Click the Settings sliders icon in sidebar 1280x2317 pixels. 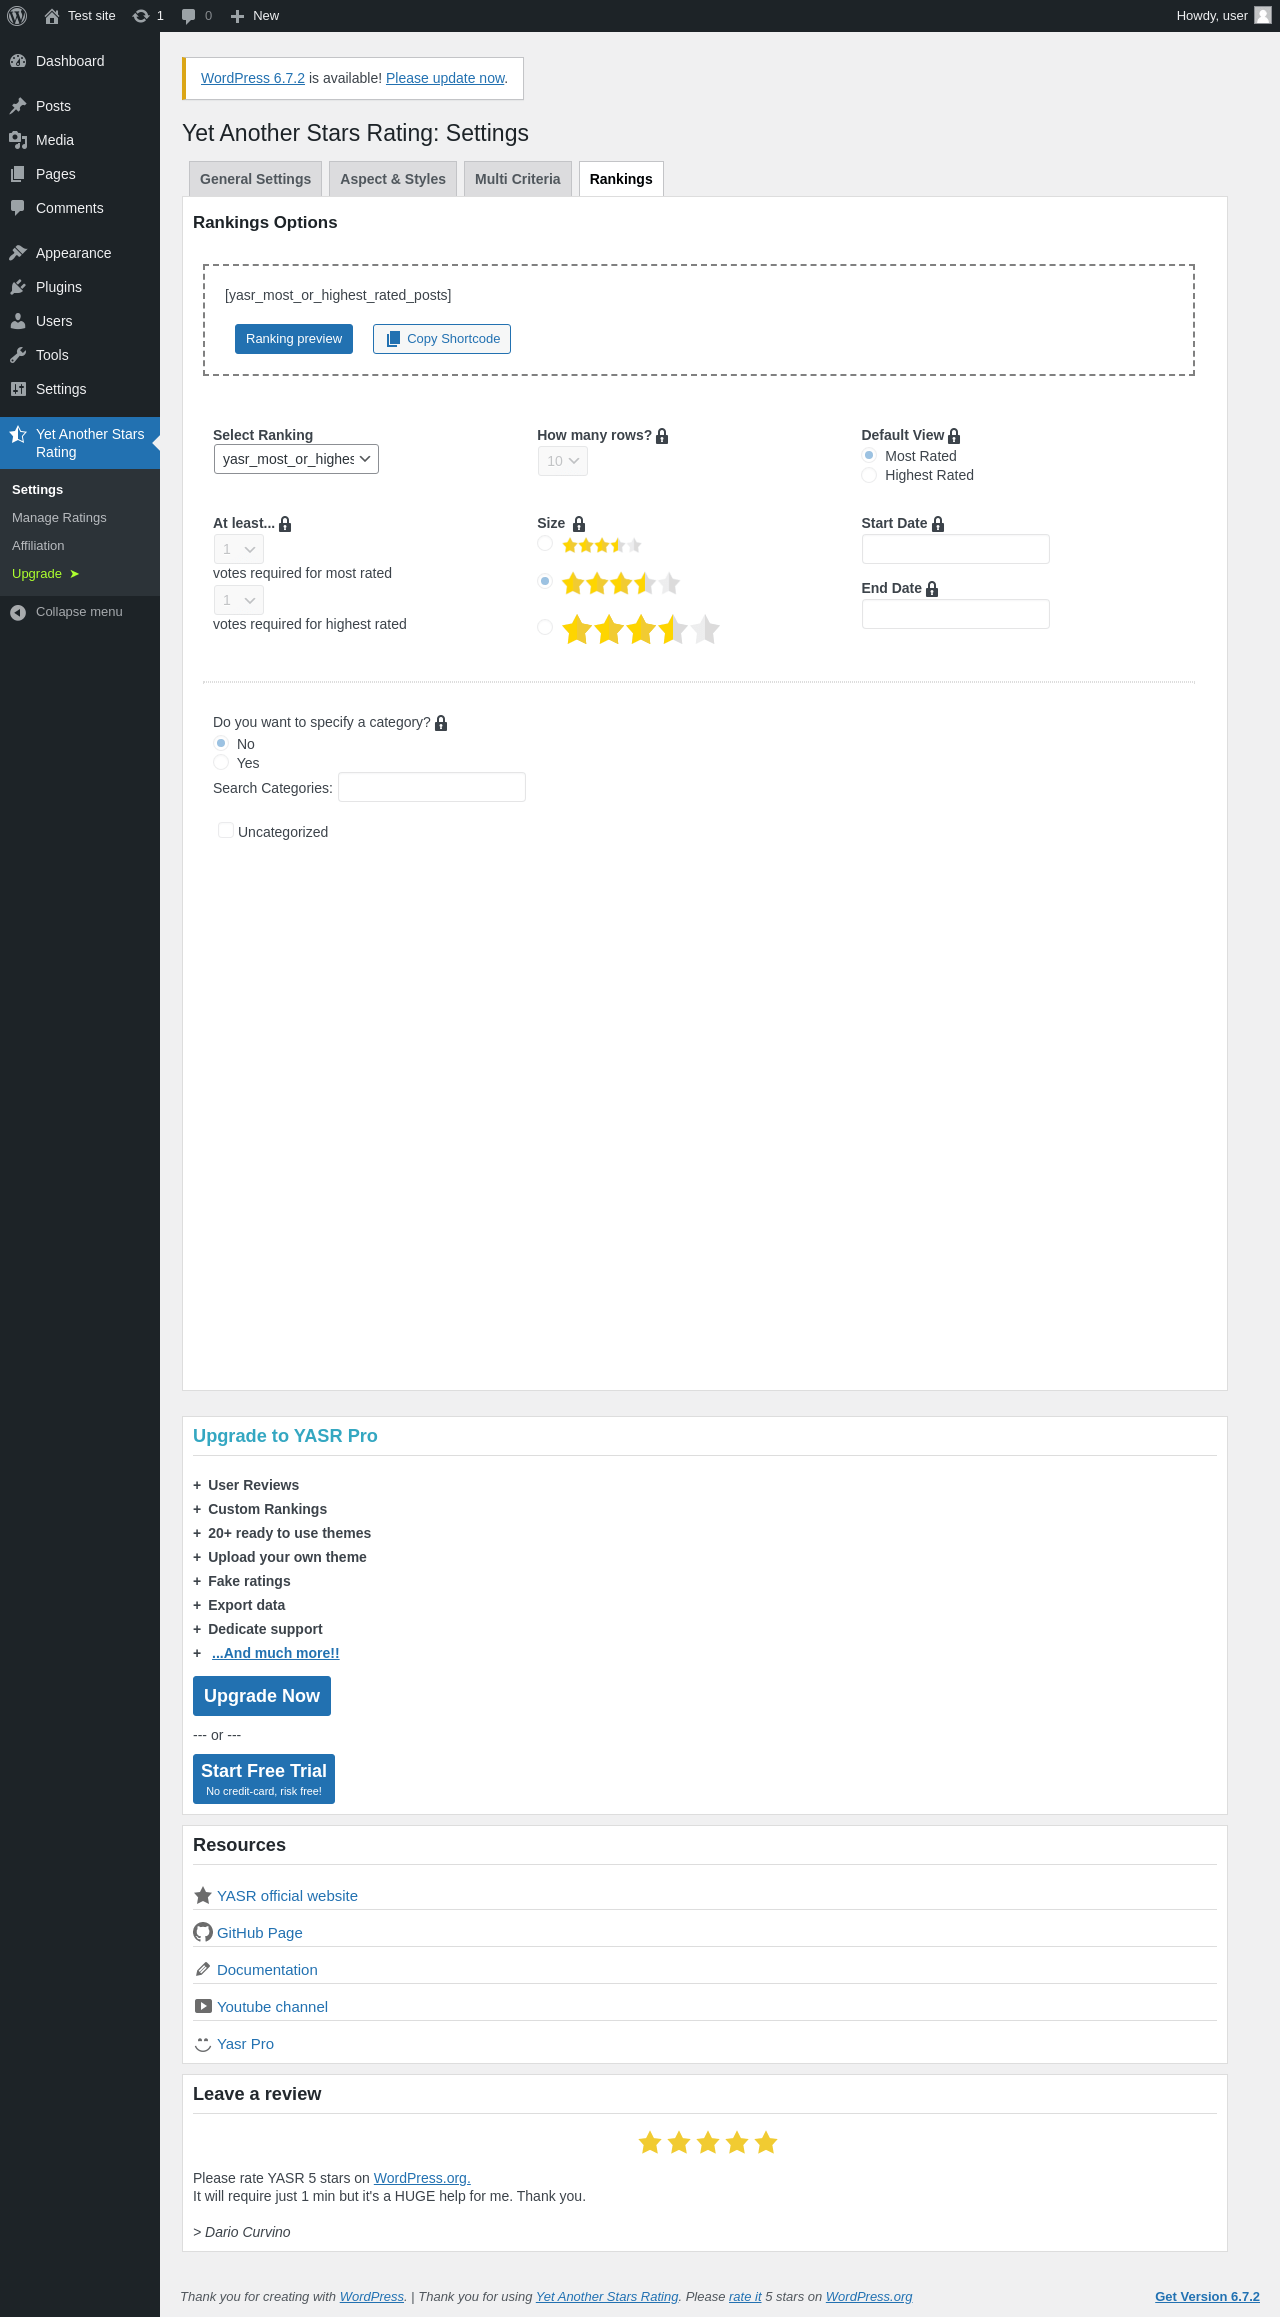(x=18, y=389)
